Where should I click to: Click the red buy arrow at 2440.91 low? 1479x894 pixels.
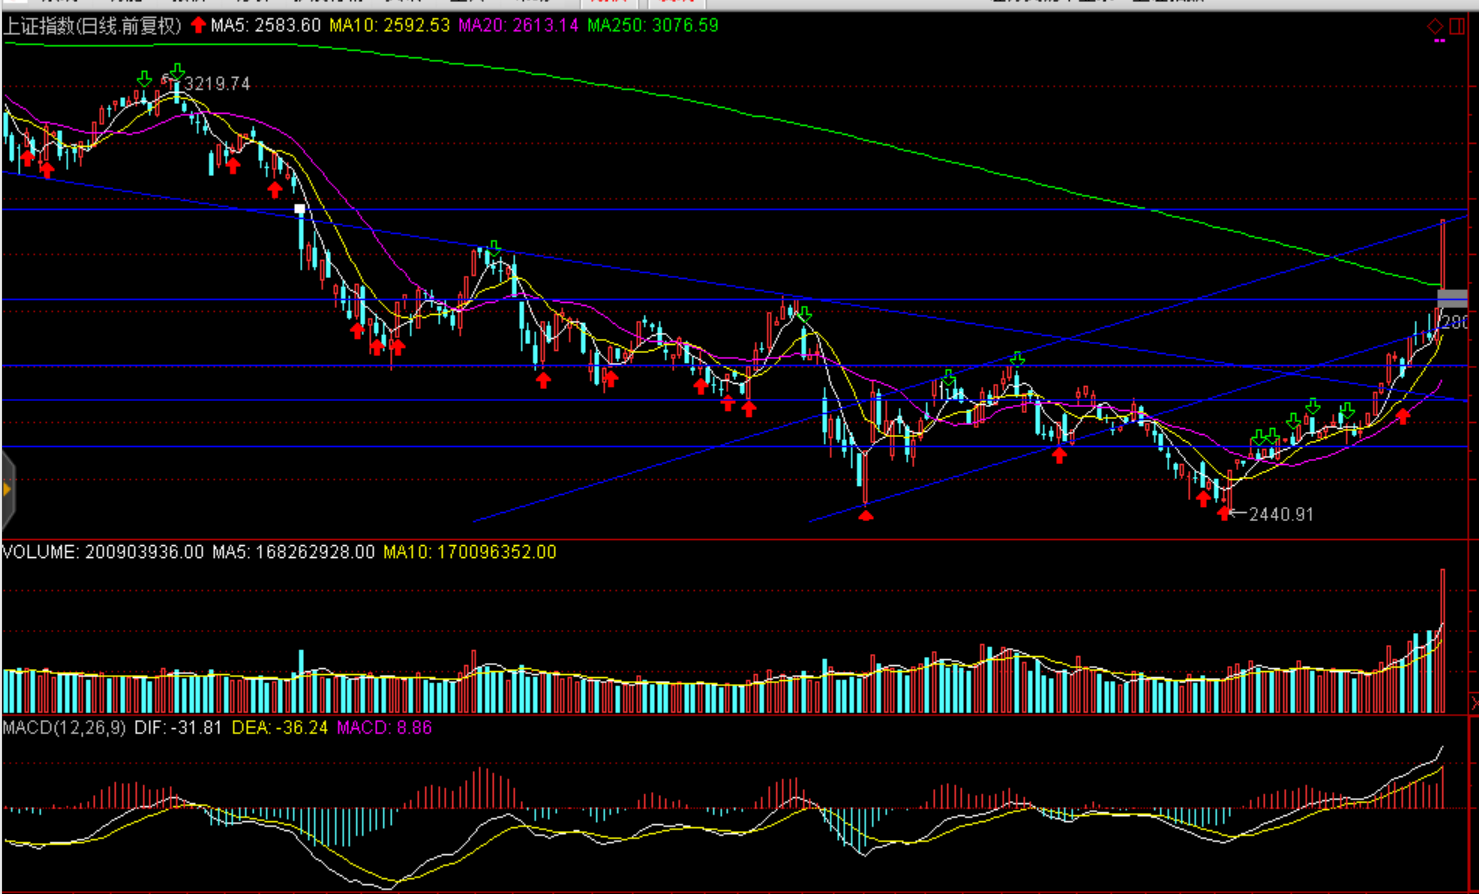coord(1224,513)
